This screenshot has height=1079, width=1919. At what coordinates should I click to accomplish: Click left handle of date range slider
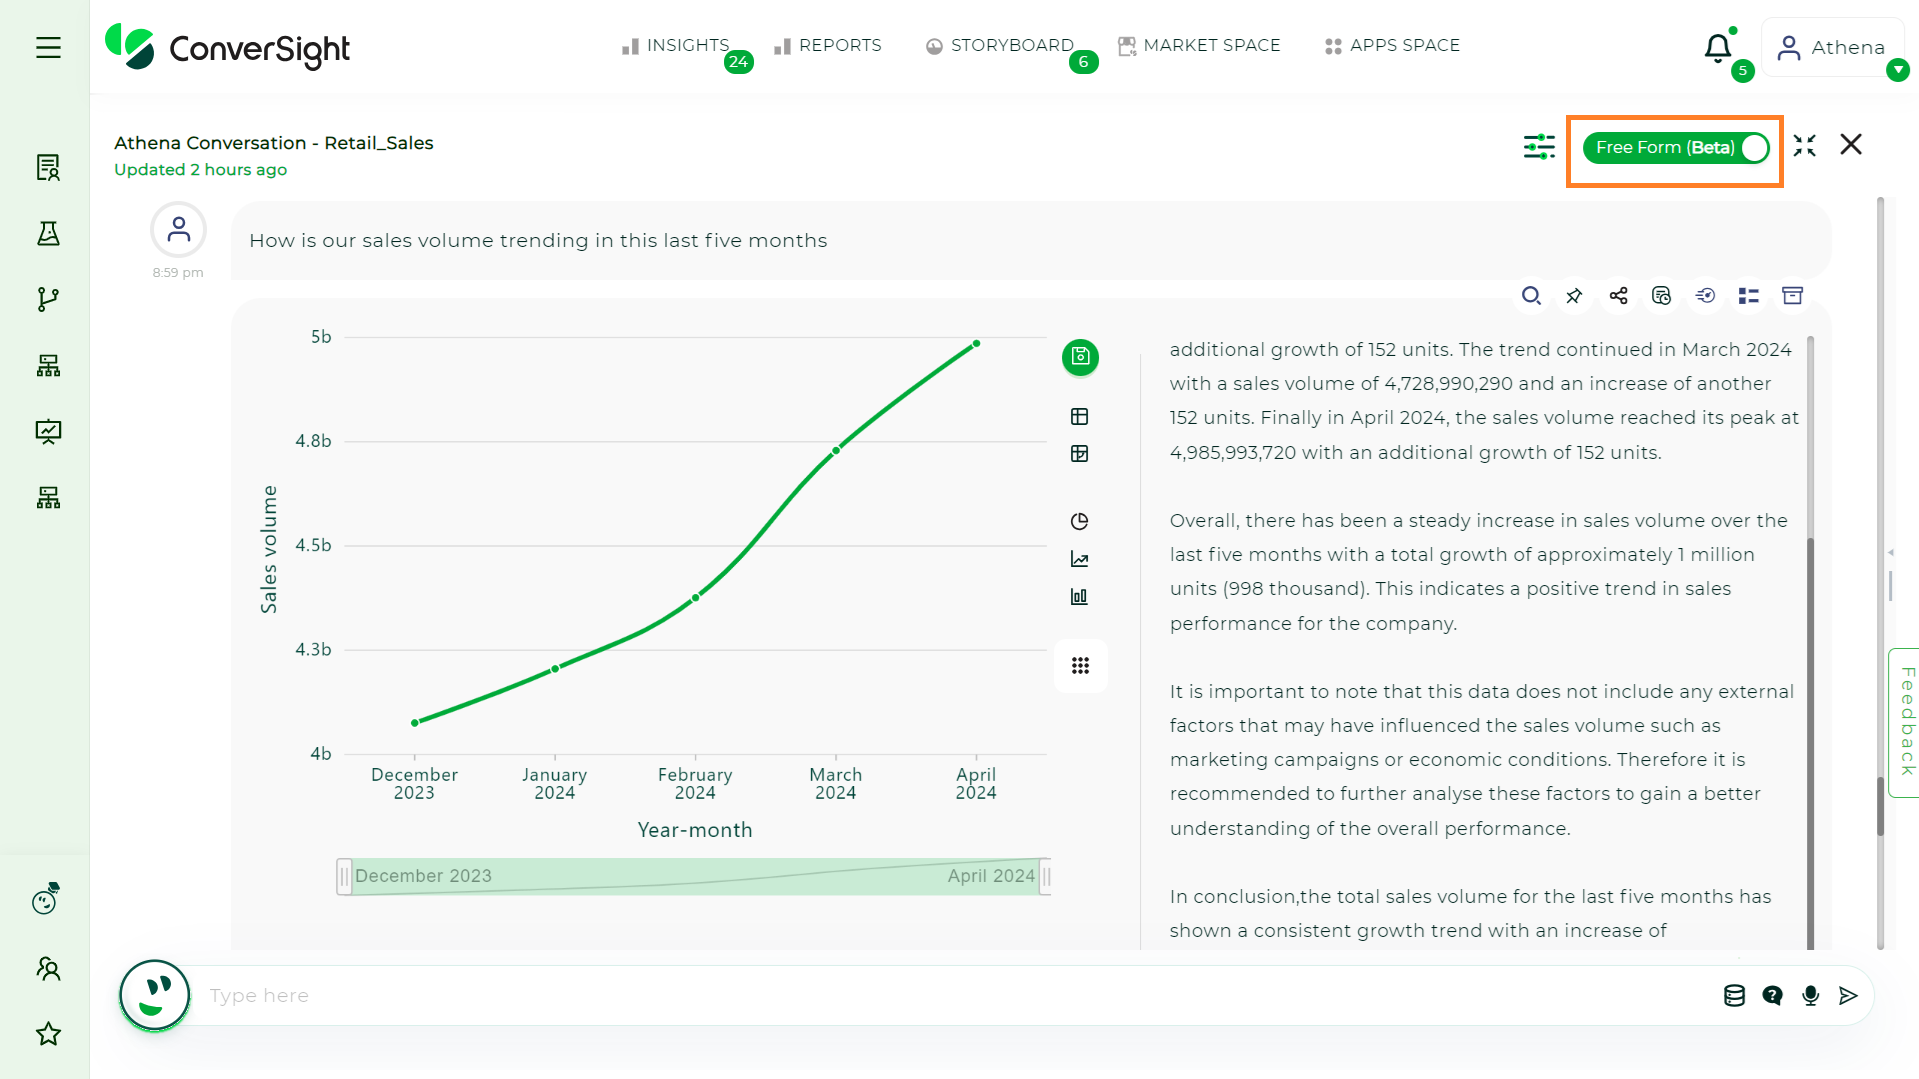pyautogui.click(x=344, y=877)
